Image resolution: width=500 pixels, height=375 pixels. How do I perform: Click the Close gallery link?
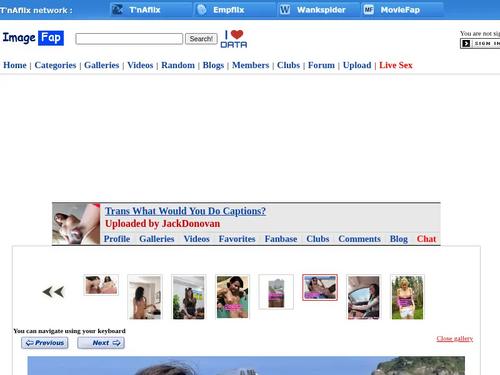[x=455, y=339]
